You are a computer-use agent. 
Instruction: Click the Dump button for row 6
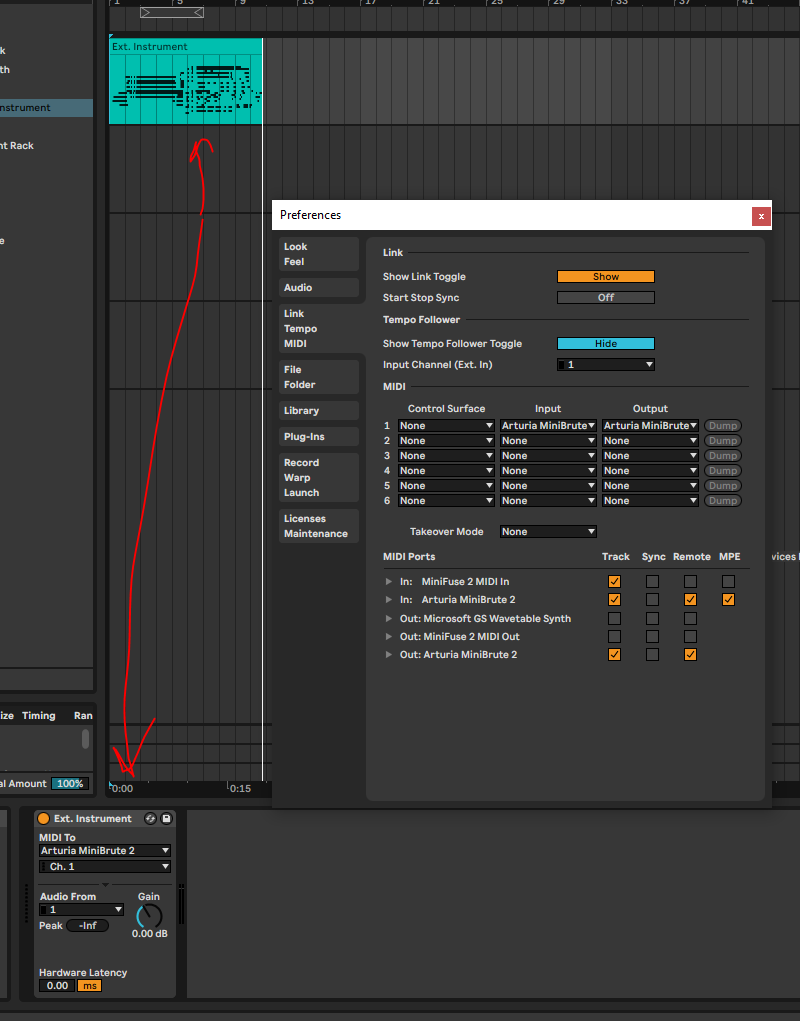point(723,501)
